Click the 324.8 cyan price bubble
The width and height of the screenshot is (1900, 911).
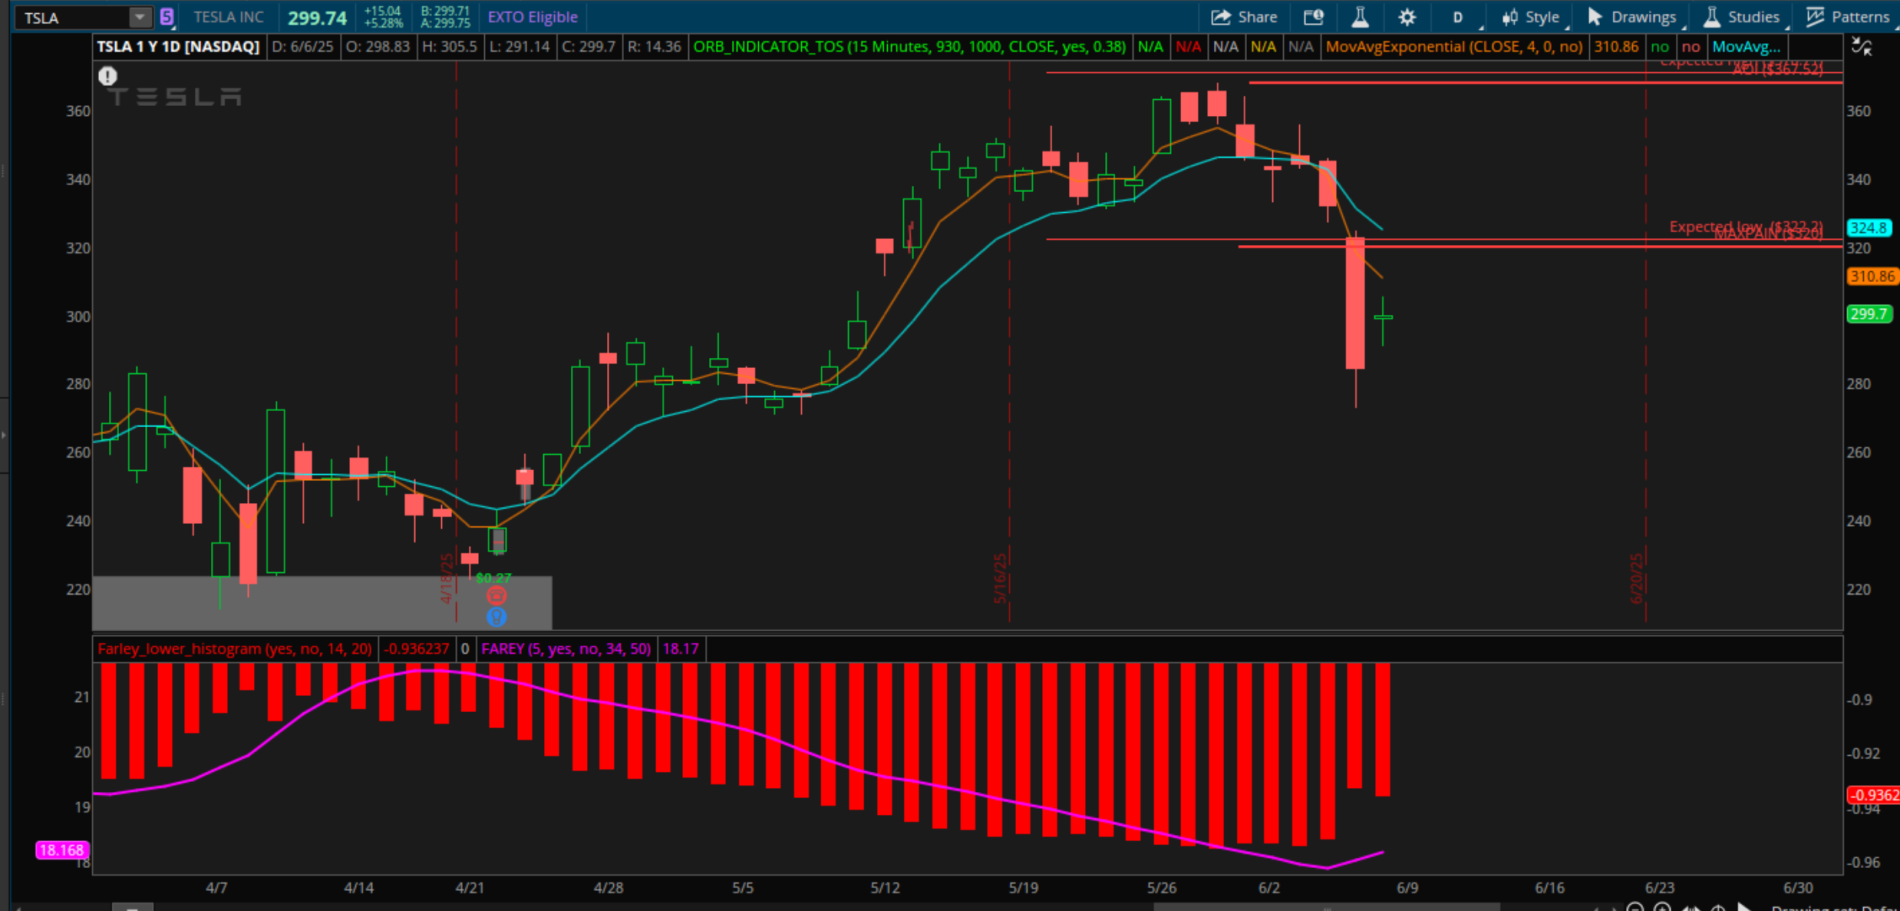click(x=1869, y=228)
